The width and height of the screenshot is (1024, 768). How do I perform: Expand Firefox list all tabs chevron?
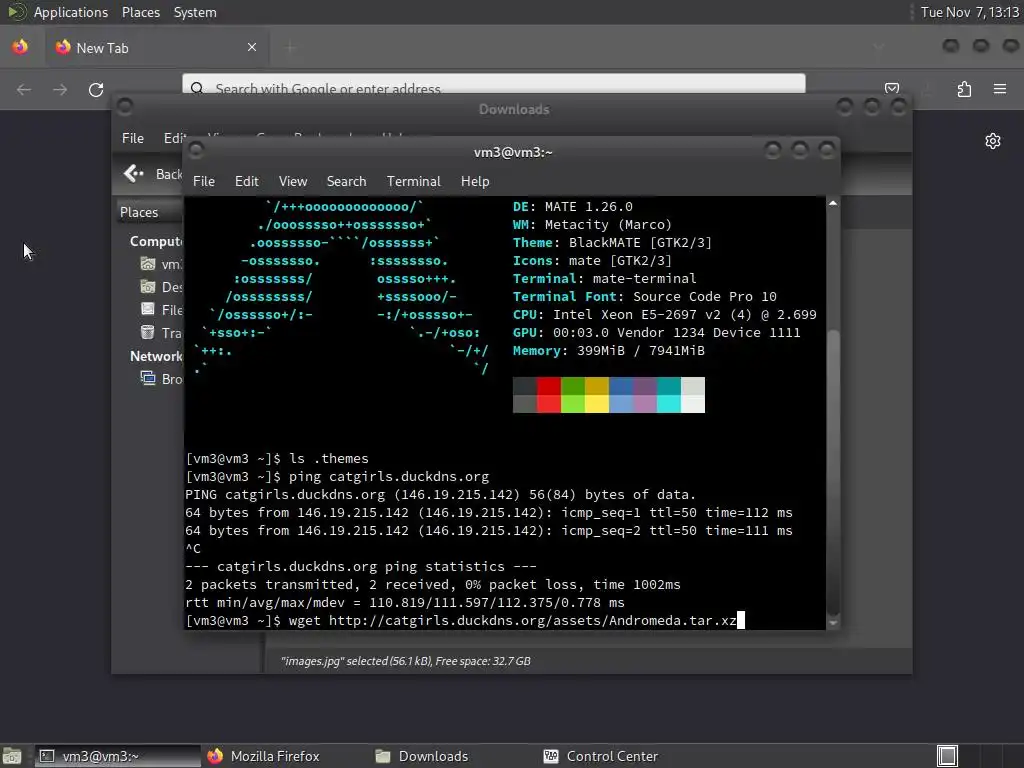tap(879, 47)
